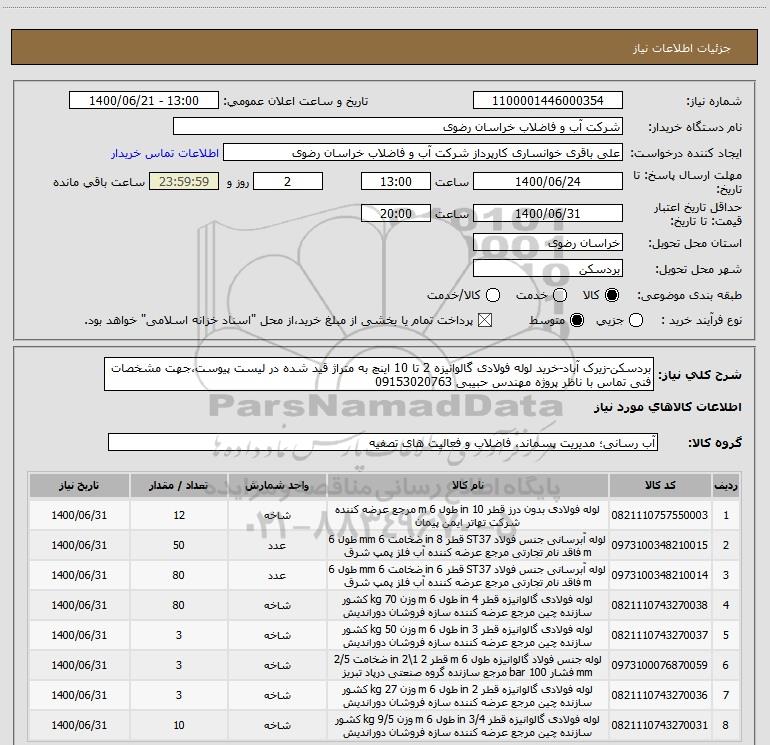
Task: Click row 4 product name, 4 in galvanized pipe
Action: (x=467, y=606)
